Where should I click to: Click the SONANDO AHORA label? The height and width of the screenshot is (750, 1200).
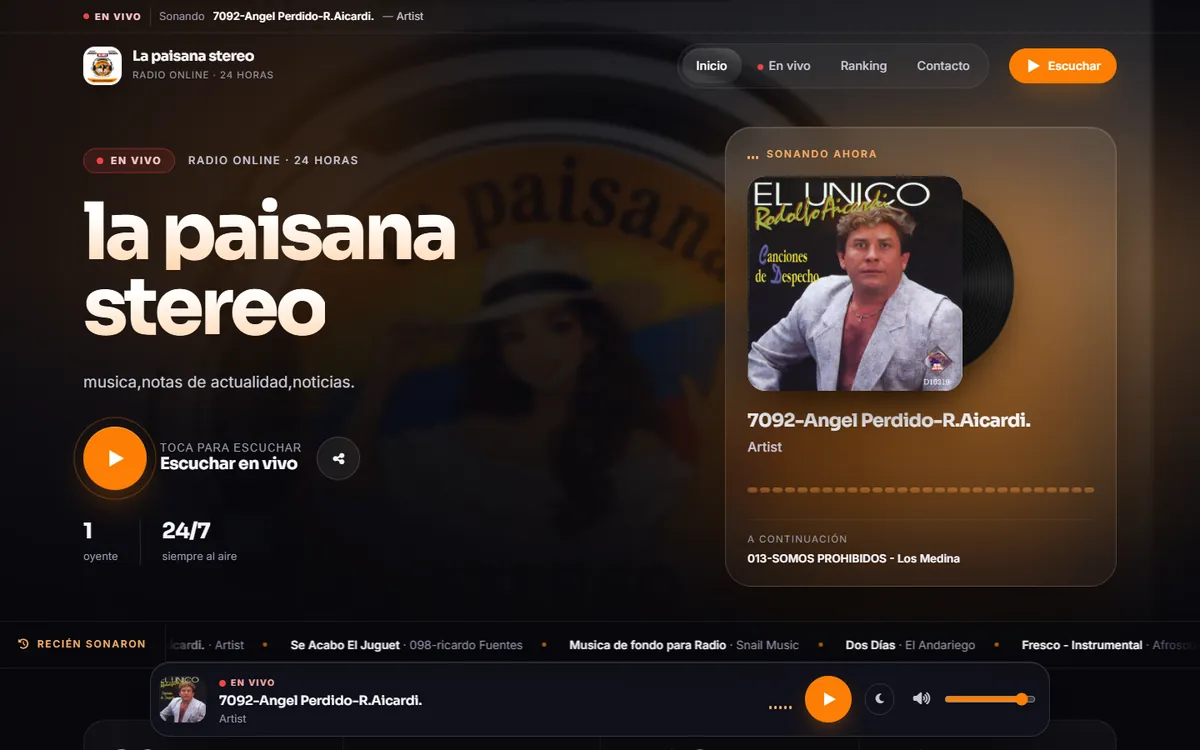pyautogui.click(x=821, y=154)
